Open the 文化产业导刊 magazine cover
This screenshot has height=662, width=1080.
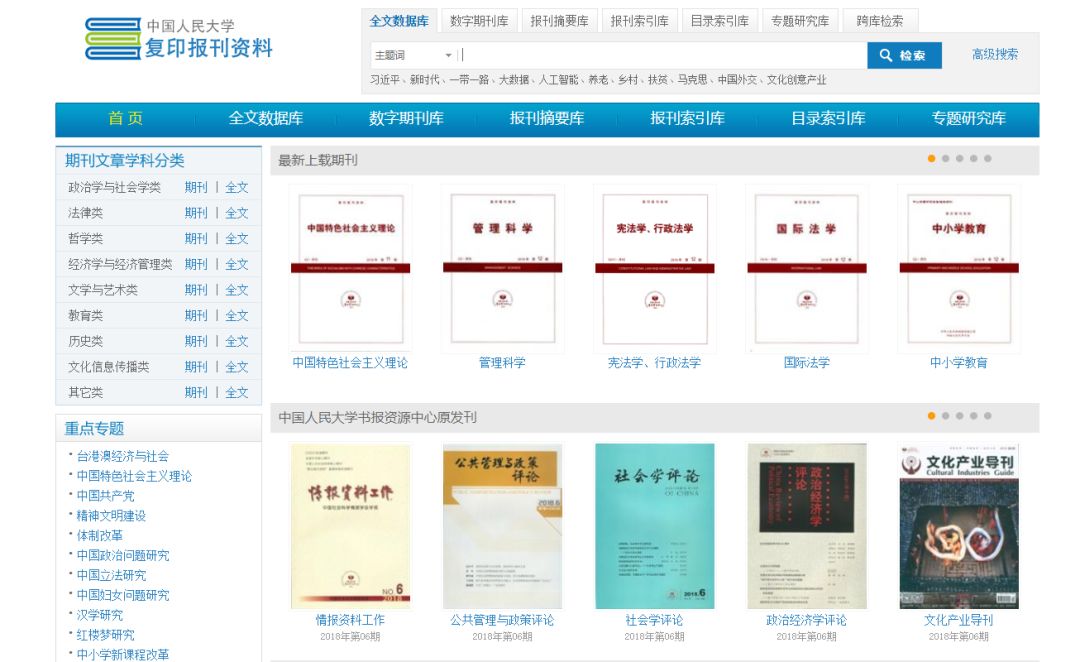pyautogui.click(x=959, y=526)
